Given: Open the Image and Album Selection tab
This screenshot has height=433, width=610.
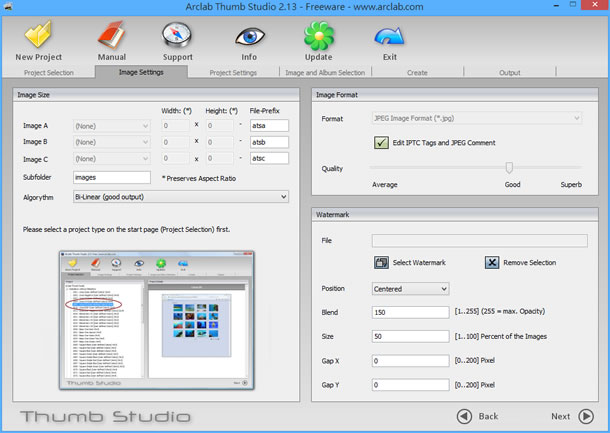Looking at the screenshot, I should coord(325,73).
